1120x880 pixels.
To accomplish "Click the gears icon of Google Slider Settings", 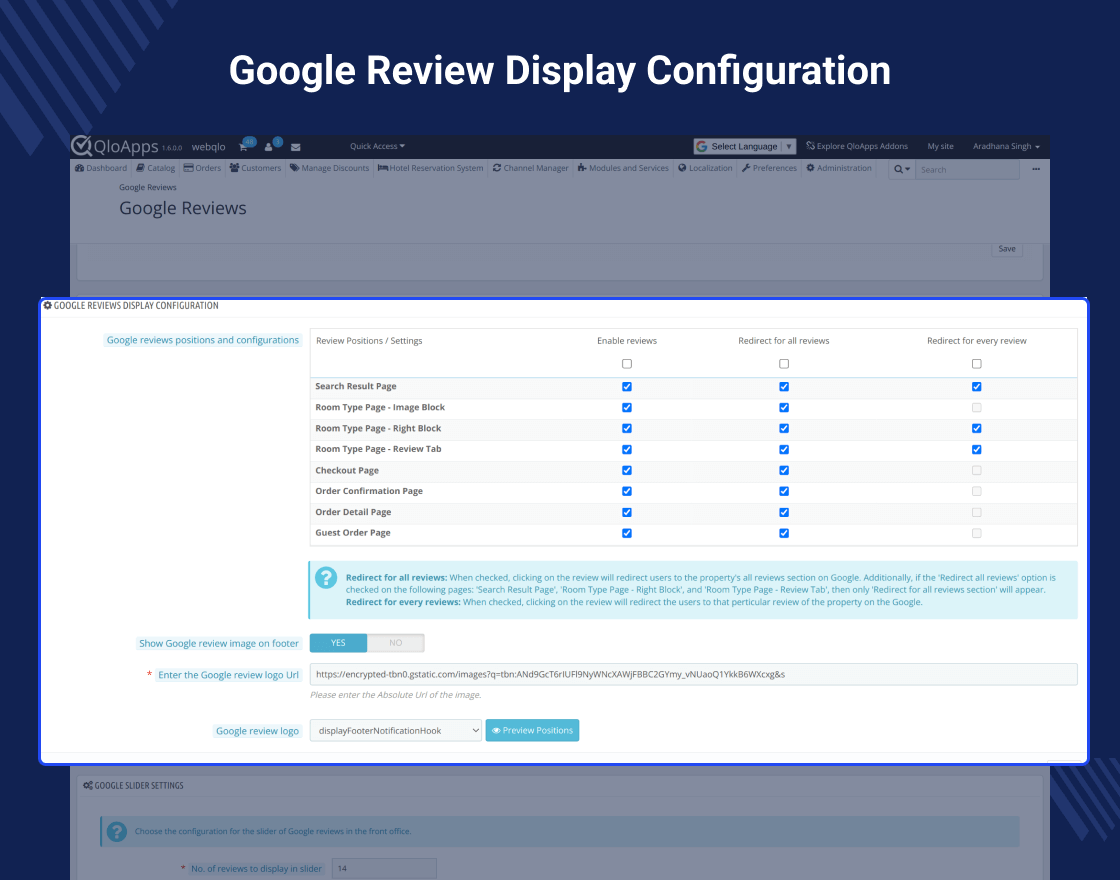I will (87, 785).
